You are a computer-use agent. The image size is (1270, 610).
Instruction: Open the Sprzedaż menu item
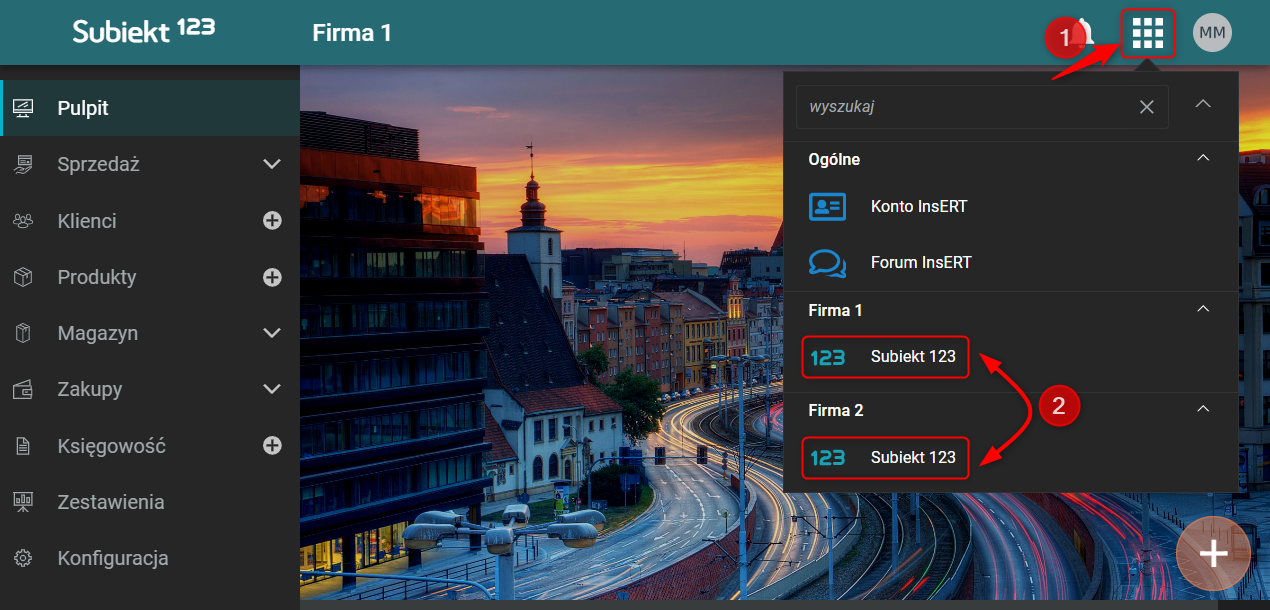coord(150,164)
